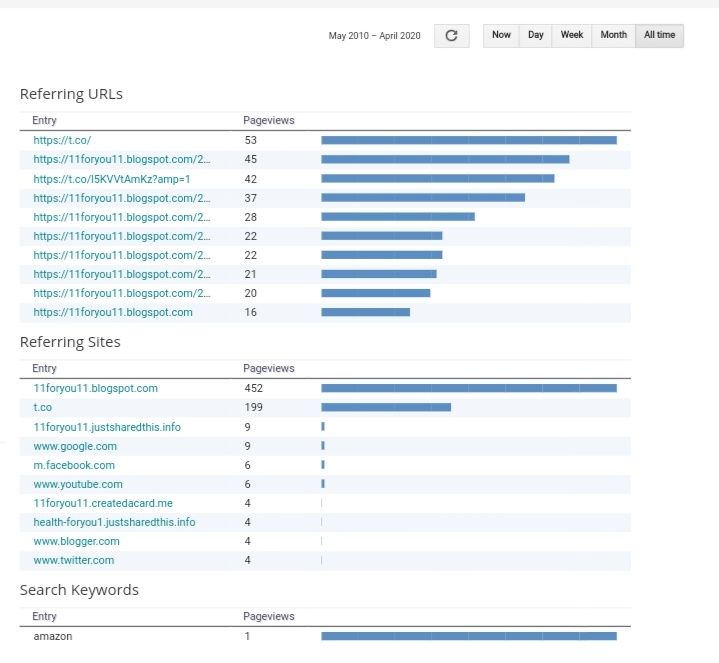Open the https://t.co/ referring URL

(62, 140)
